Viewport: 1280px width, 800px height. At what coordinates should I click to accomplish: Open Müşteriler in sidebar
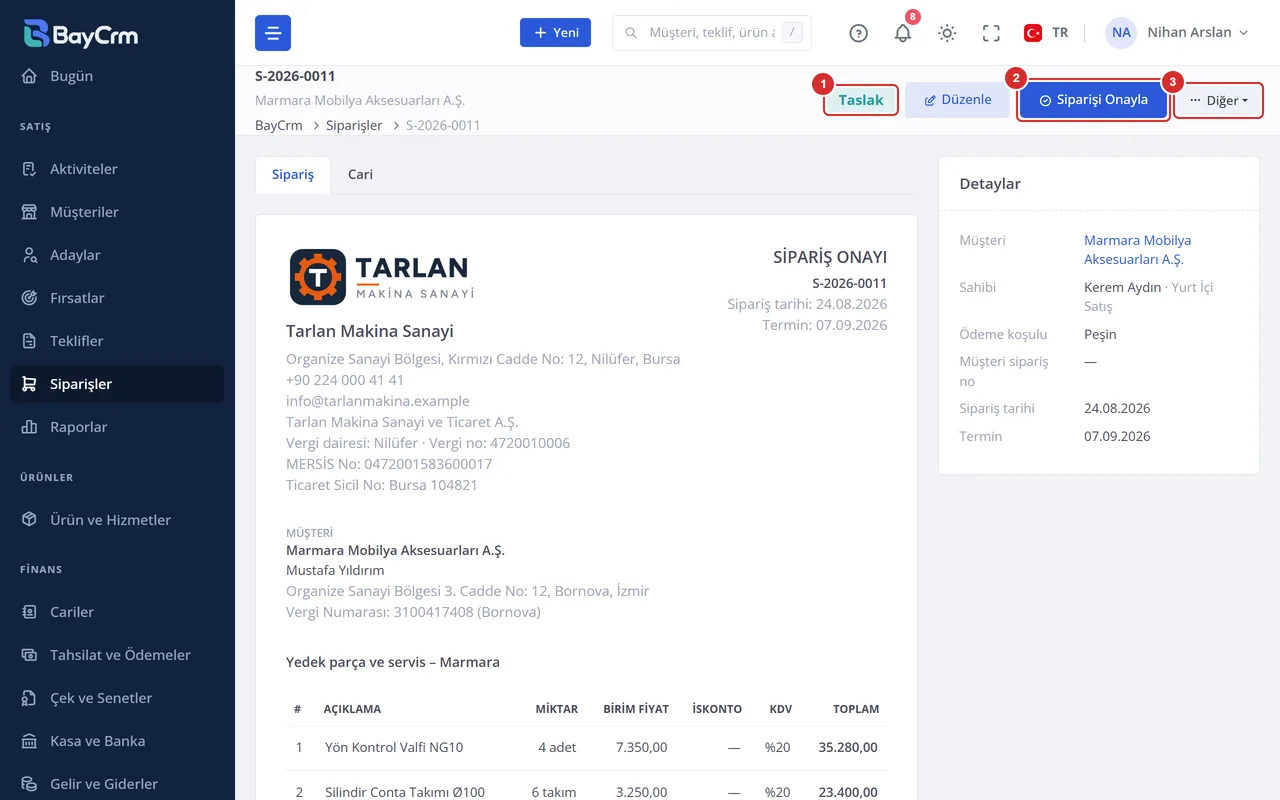(117, 212)
